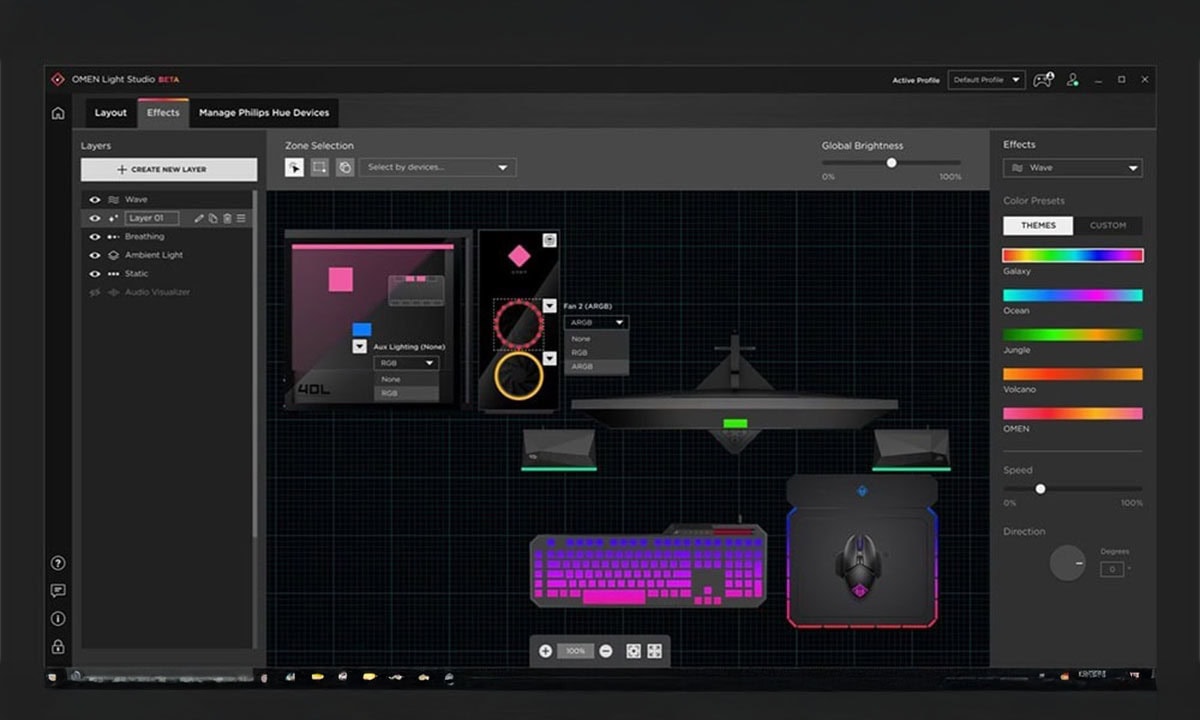Select the pink dotted fan zone
The width and height of the screenshot is (1200, 720).
click(519, 323)
